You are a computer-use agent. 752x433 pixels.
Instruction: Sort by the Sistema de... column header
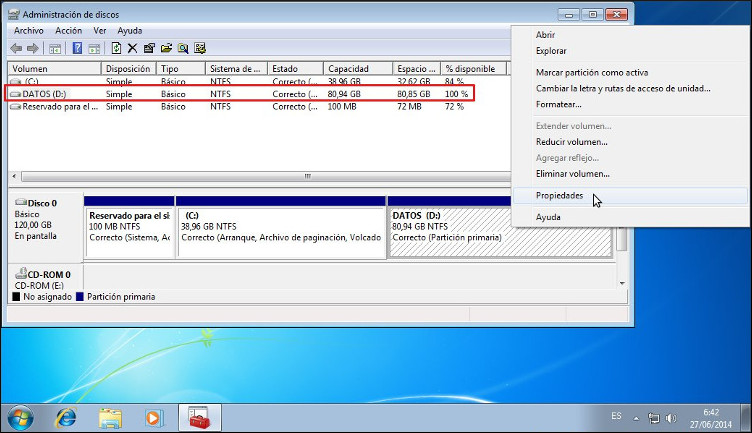tap(236, 69)
